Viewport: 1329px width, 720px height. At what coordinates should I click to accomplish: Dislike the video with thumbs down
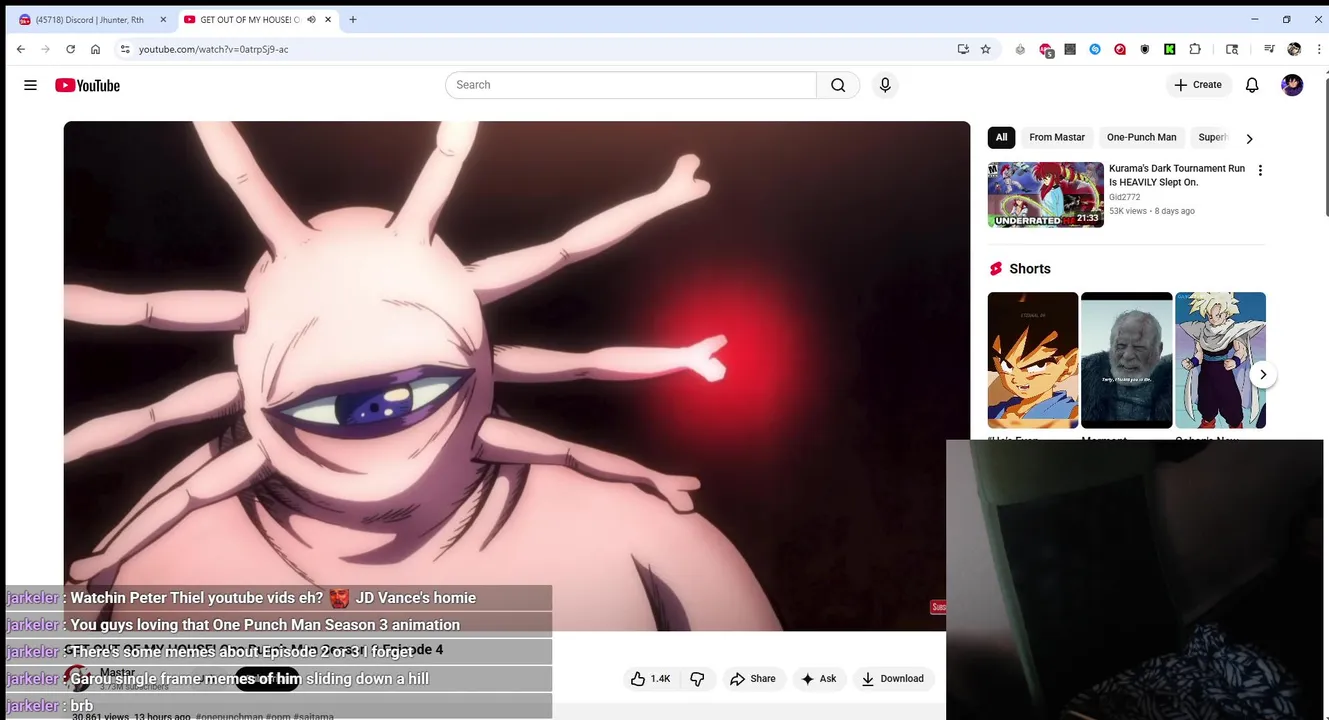point(697,679)
